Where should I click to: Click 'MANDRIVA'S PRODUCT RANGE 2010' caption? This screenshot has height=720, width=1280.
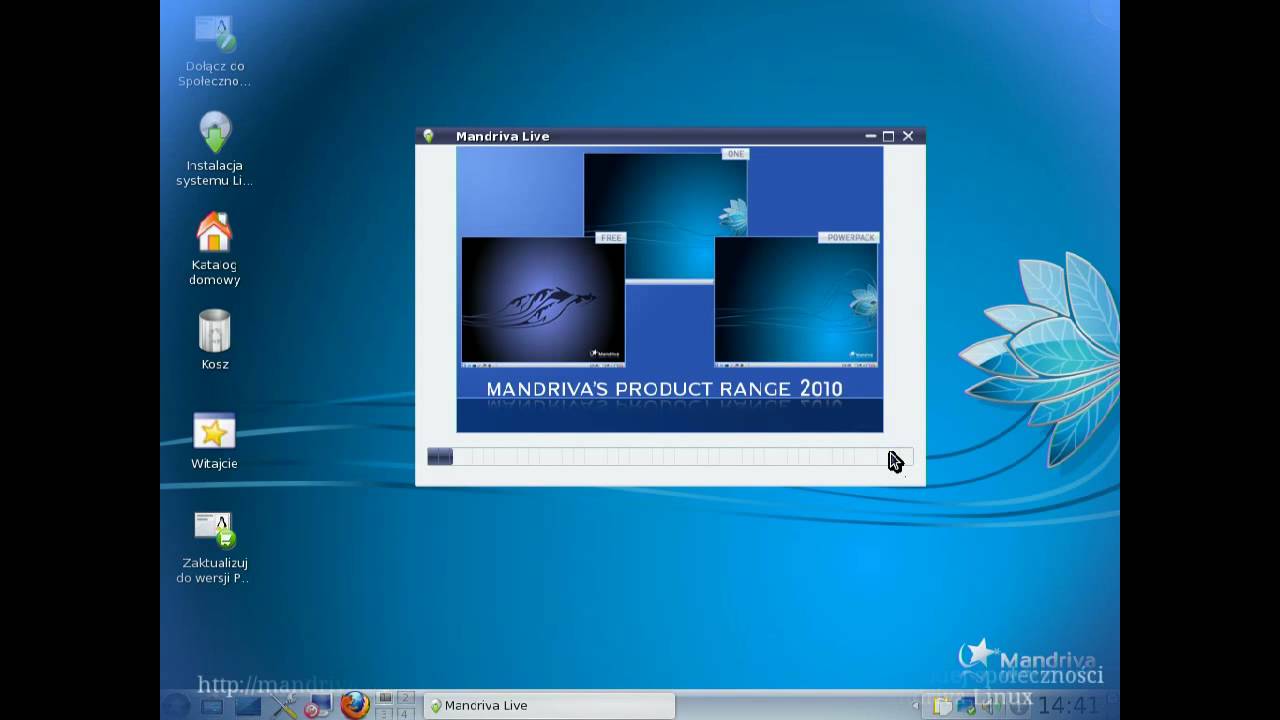[x=664, y=389]
